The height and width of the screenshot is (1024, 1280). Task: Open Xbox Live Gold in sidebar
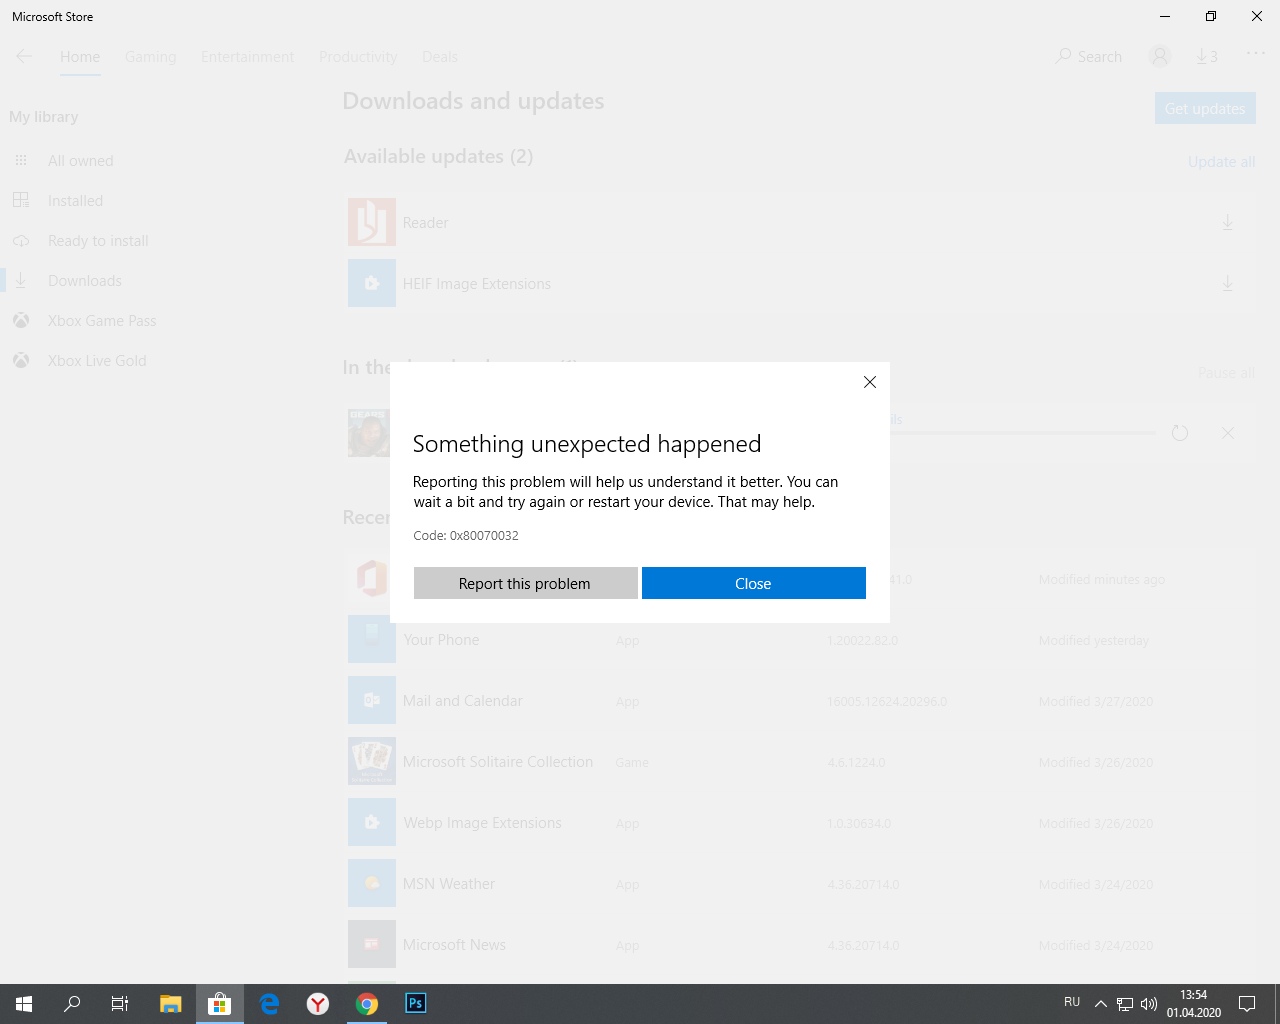tap(97, 361)
